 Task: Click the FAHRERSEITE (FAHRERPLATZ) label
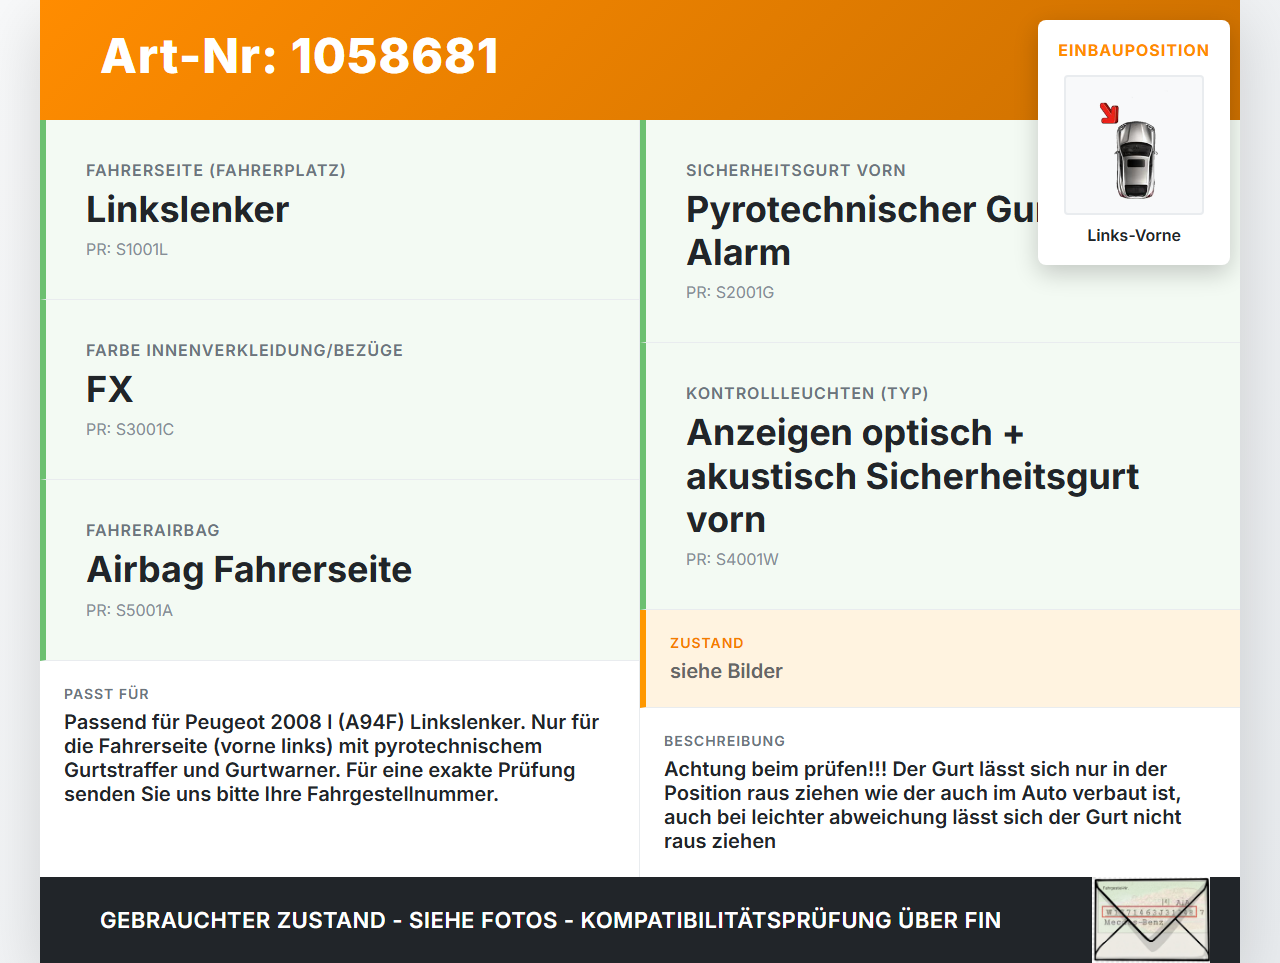216,170
